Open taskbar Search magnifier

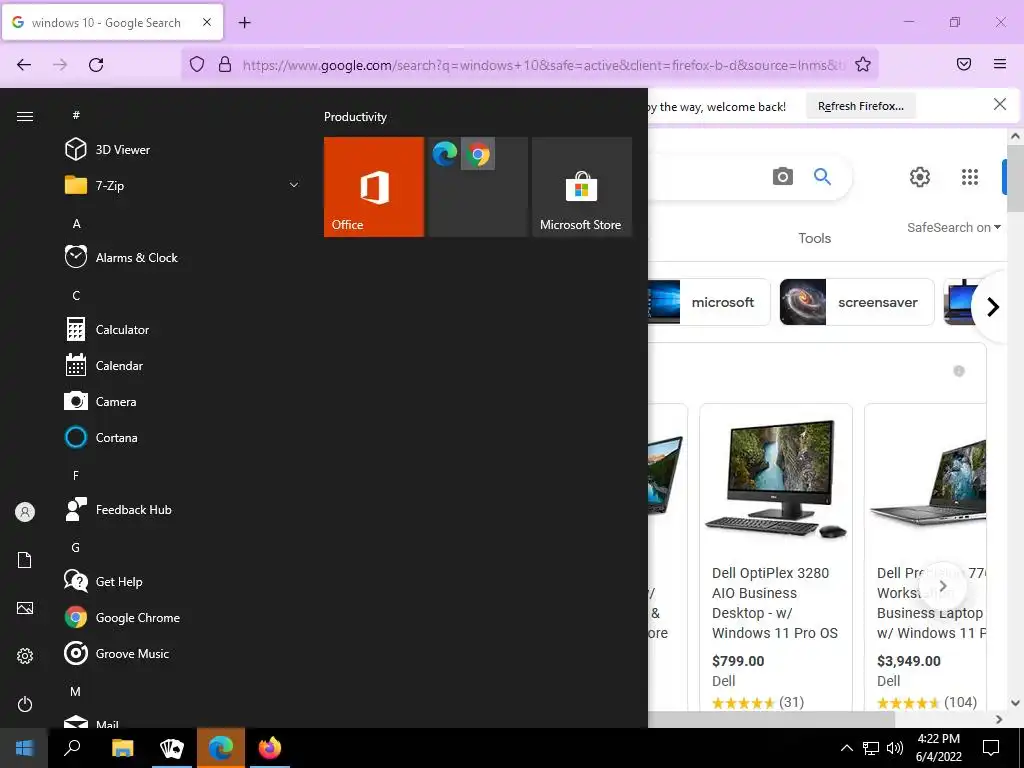click(x=72, y=748)
